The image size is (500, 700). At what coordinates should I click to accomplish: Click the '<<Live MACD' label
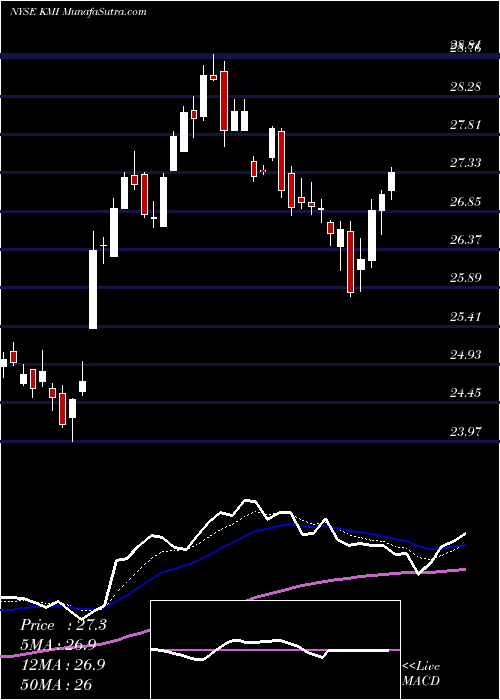pyautogui.click(x=421, y=674)
